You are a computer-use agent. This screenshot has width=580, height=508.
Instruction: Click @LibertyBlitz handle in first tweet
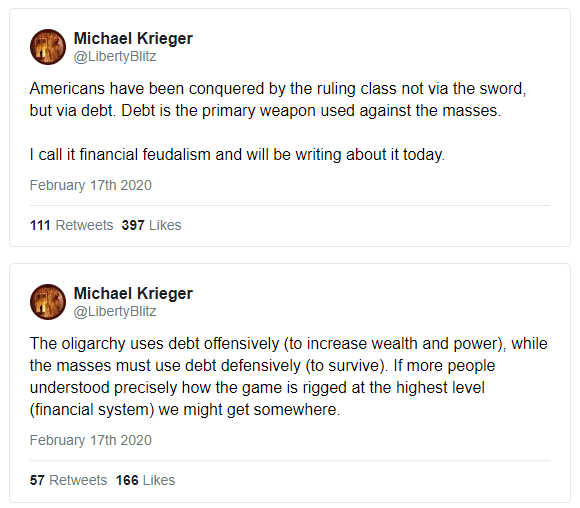[115, 57]
